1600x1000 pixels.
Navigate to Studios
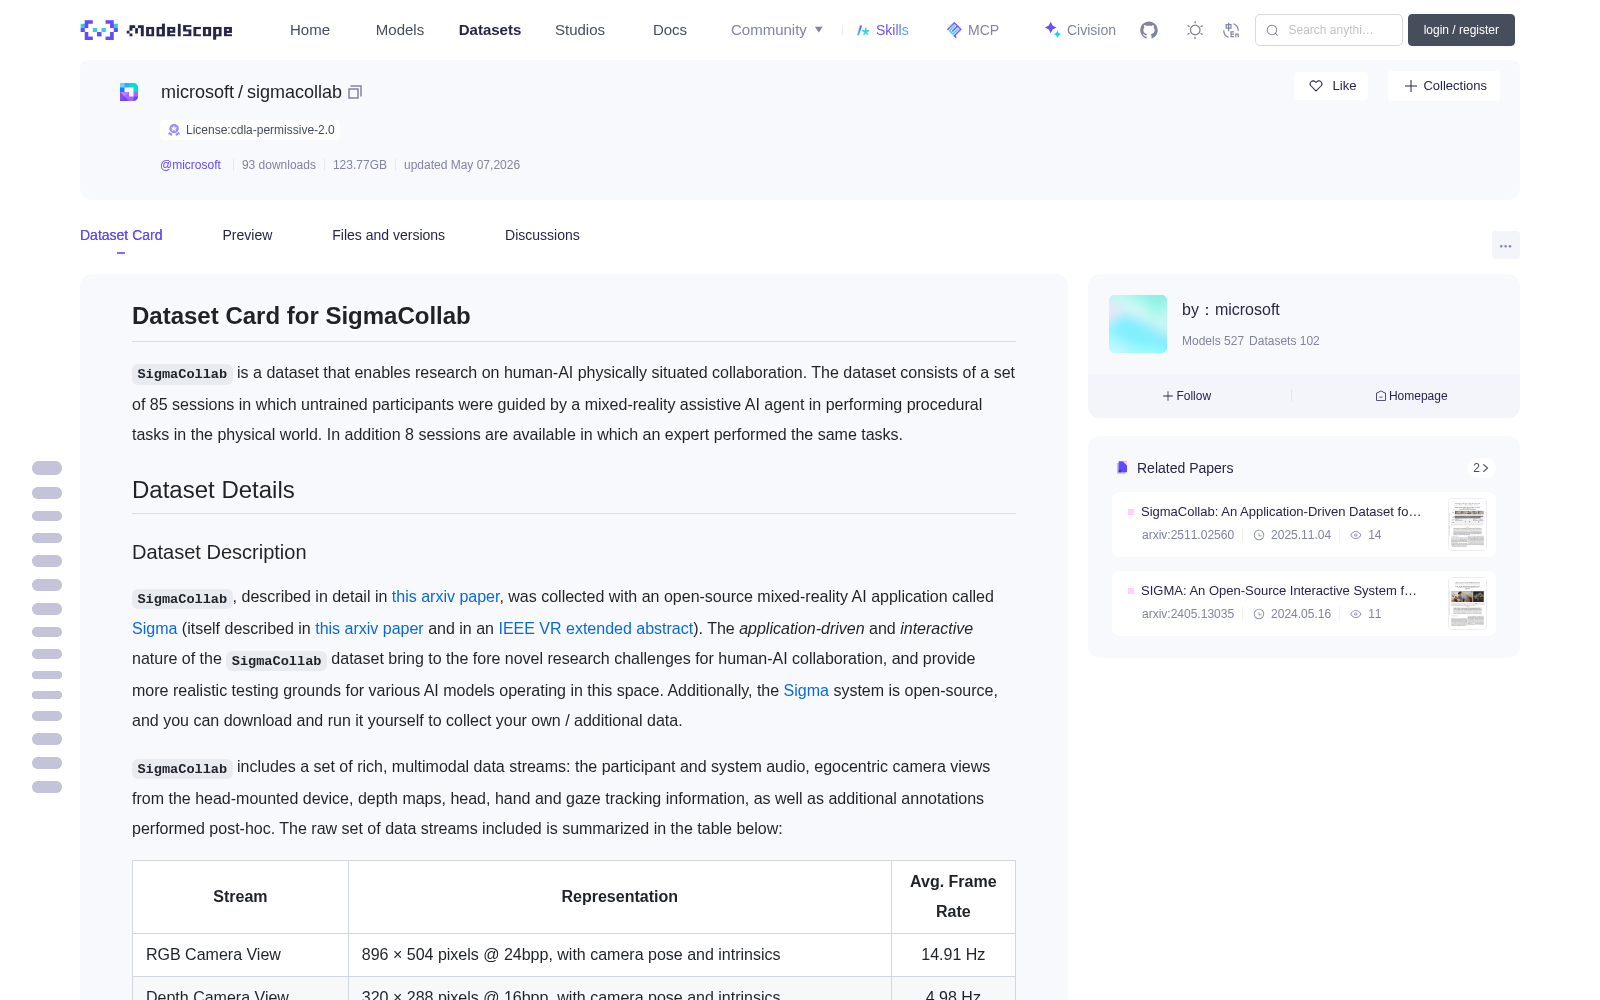click(580, 30)
